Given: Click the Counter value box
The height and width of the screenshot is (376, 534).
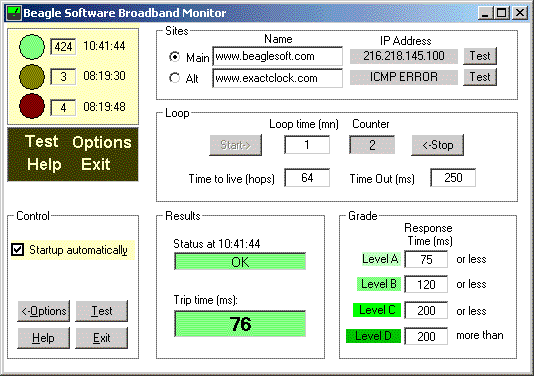Looking at the screenshot, I should click(372, 145).
